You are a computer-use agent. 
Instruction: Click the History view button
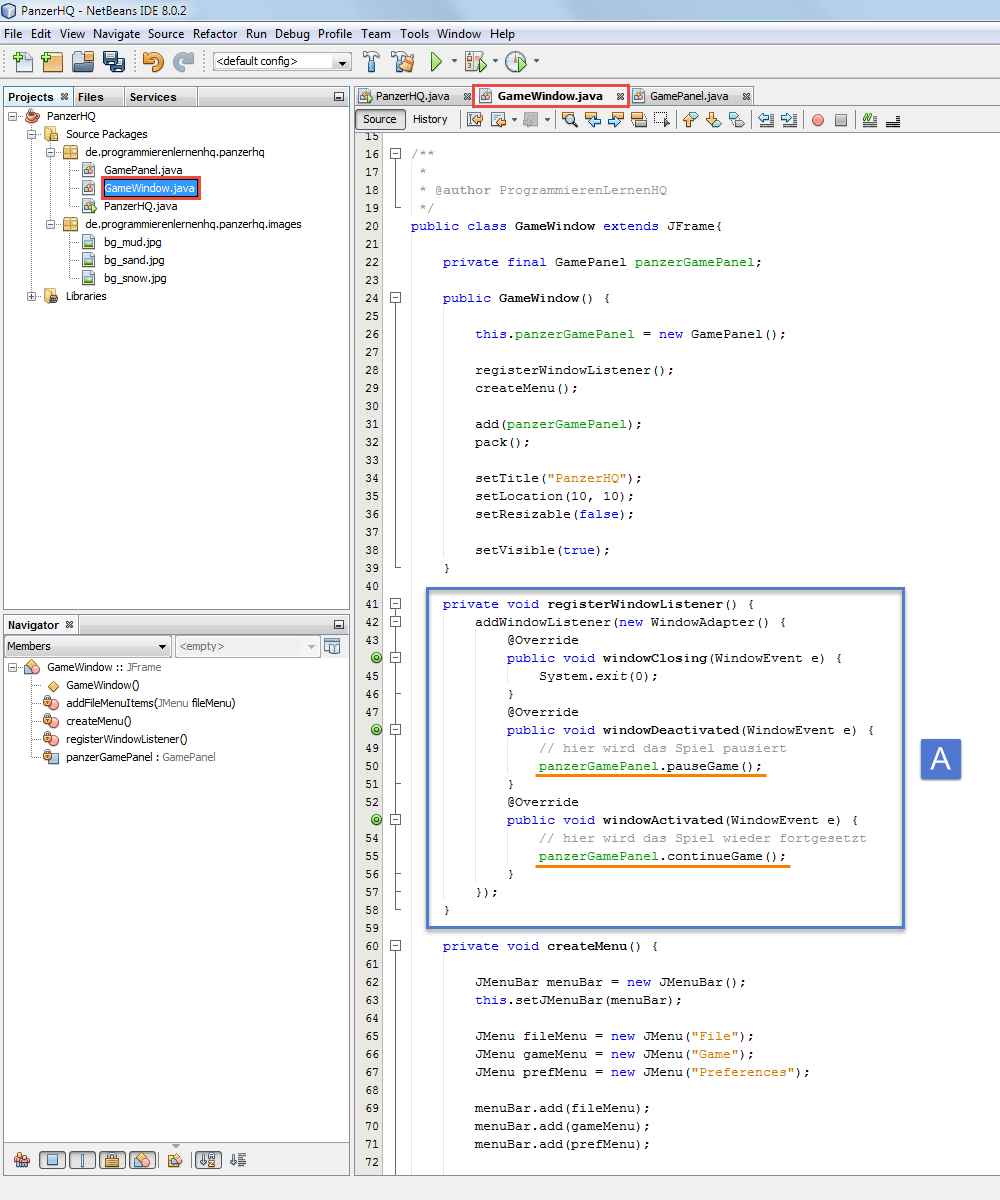coord(430,119)
